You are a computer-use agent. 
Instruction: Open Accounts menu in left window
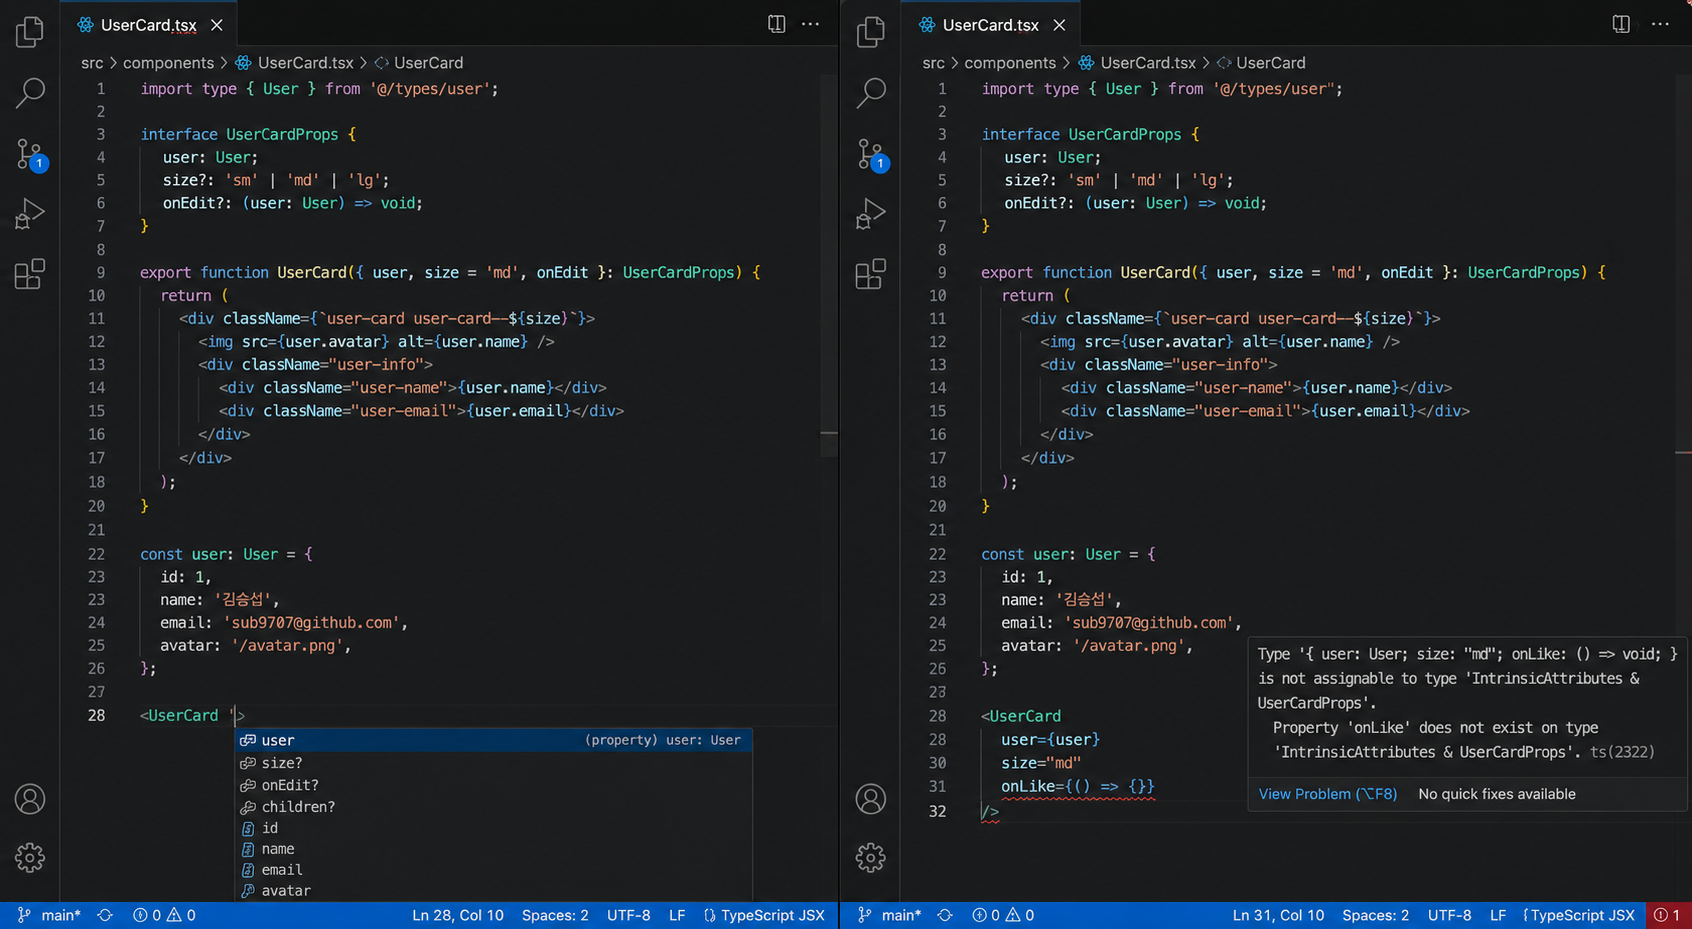(x=30, y=799)
